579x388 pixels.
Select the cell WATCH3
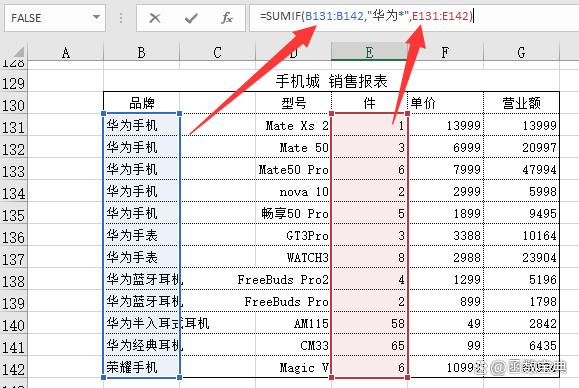pos(294,257)
